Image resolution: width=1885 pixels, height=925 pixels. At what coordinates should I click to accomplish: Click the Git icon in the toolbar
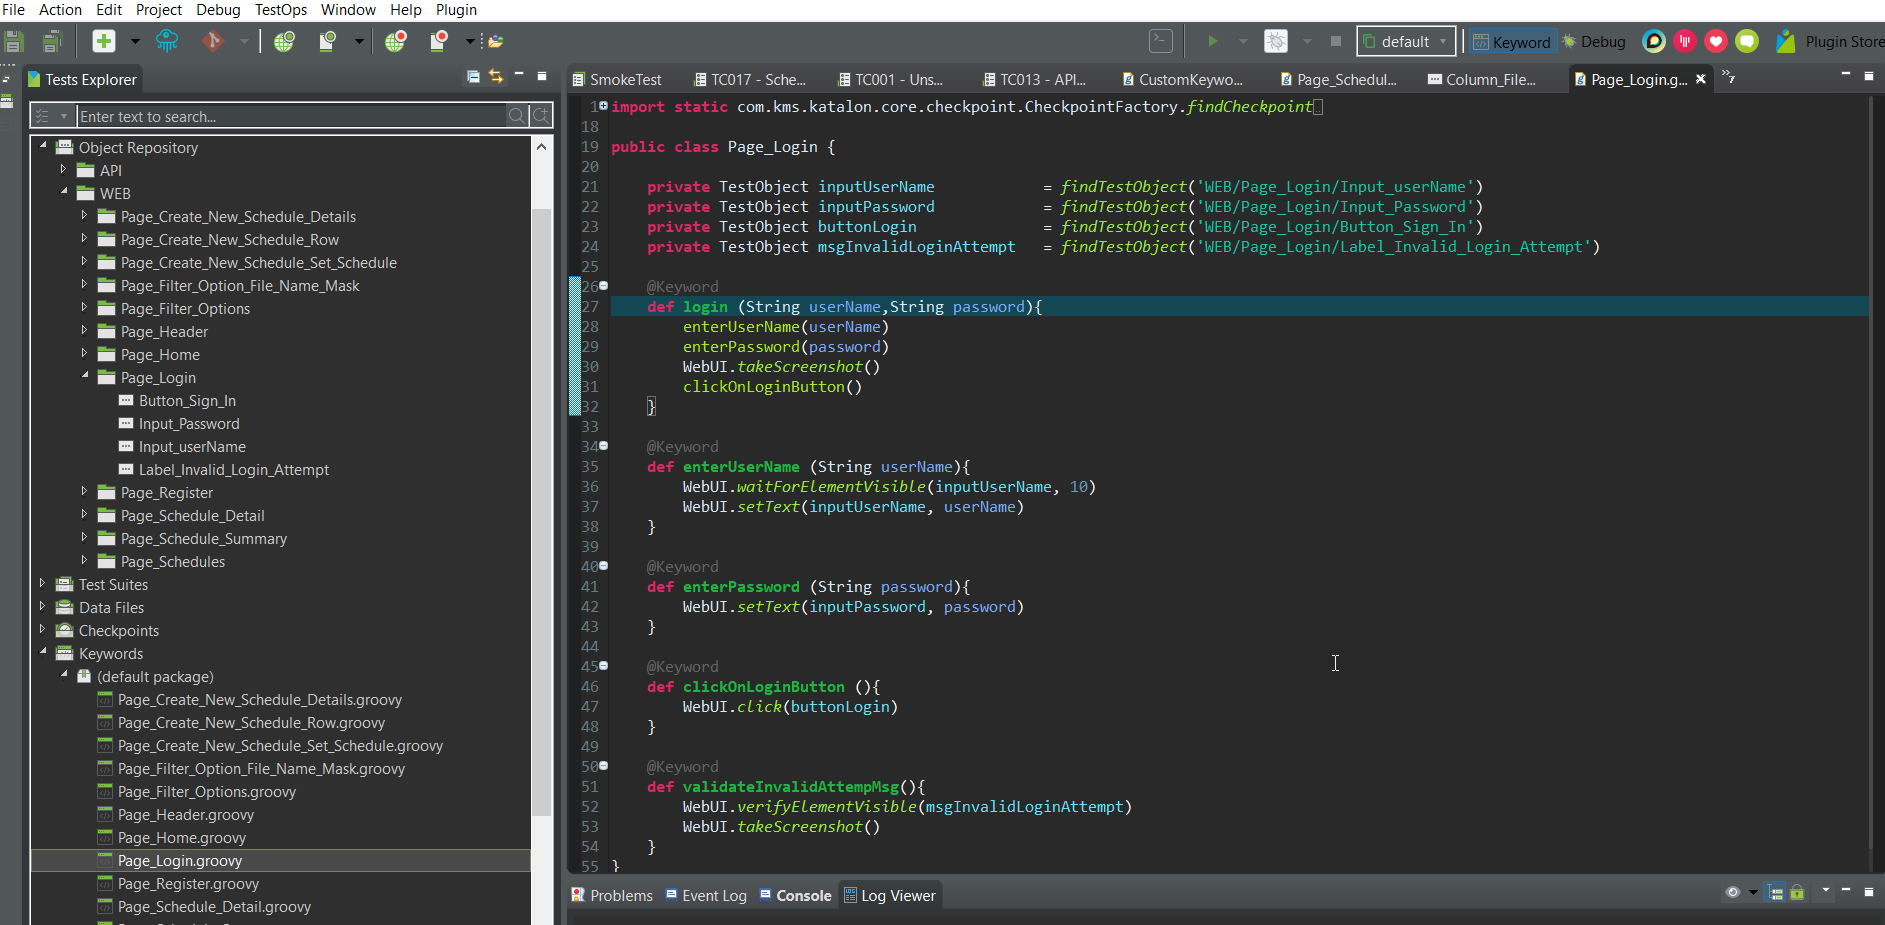click(212, 41)
